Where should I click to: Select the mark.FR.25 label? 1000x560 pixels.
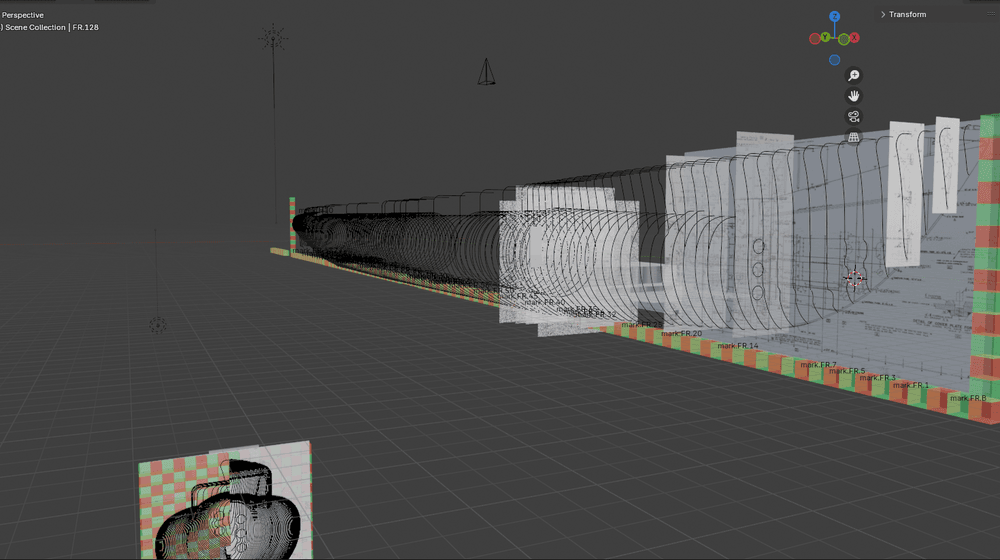click(642, 325)
